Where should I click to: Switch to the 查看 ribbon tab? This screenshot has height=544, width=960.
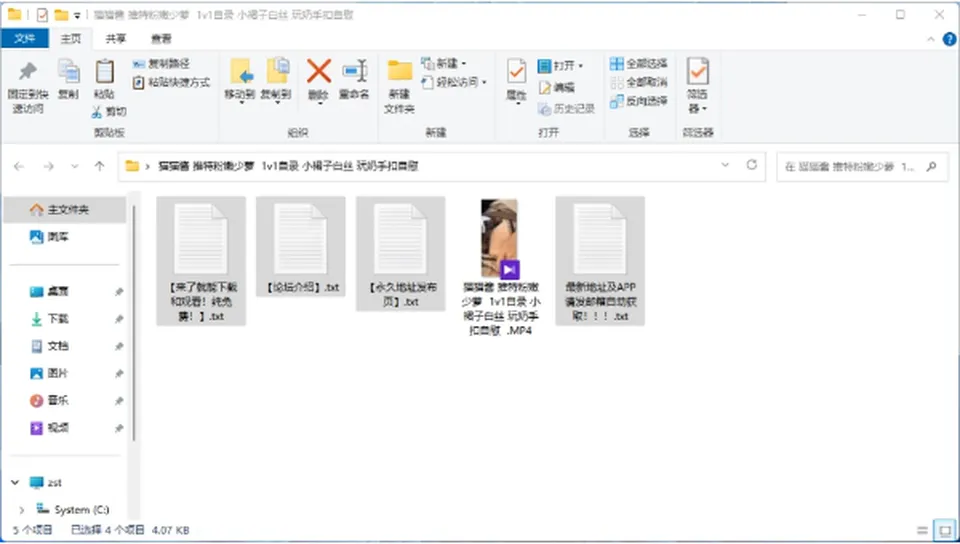pos(161,39)
